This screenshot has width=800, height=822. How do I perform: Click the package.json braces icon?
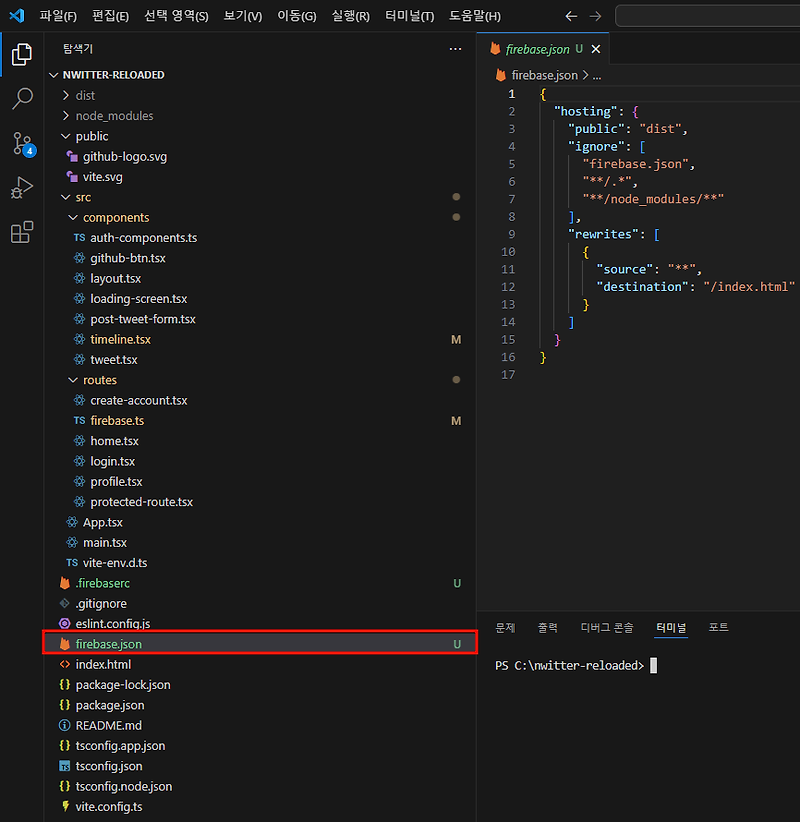click(64, 705)
